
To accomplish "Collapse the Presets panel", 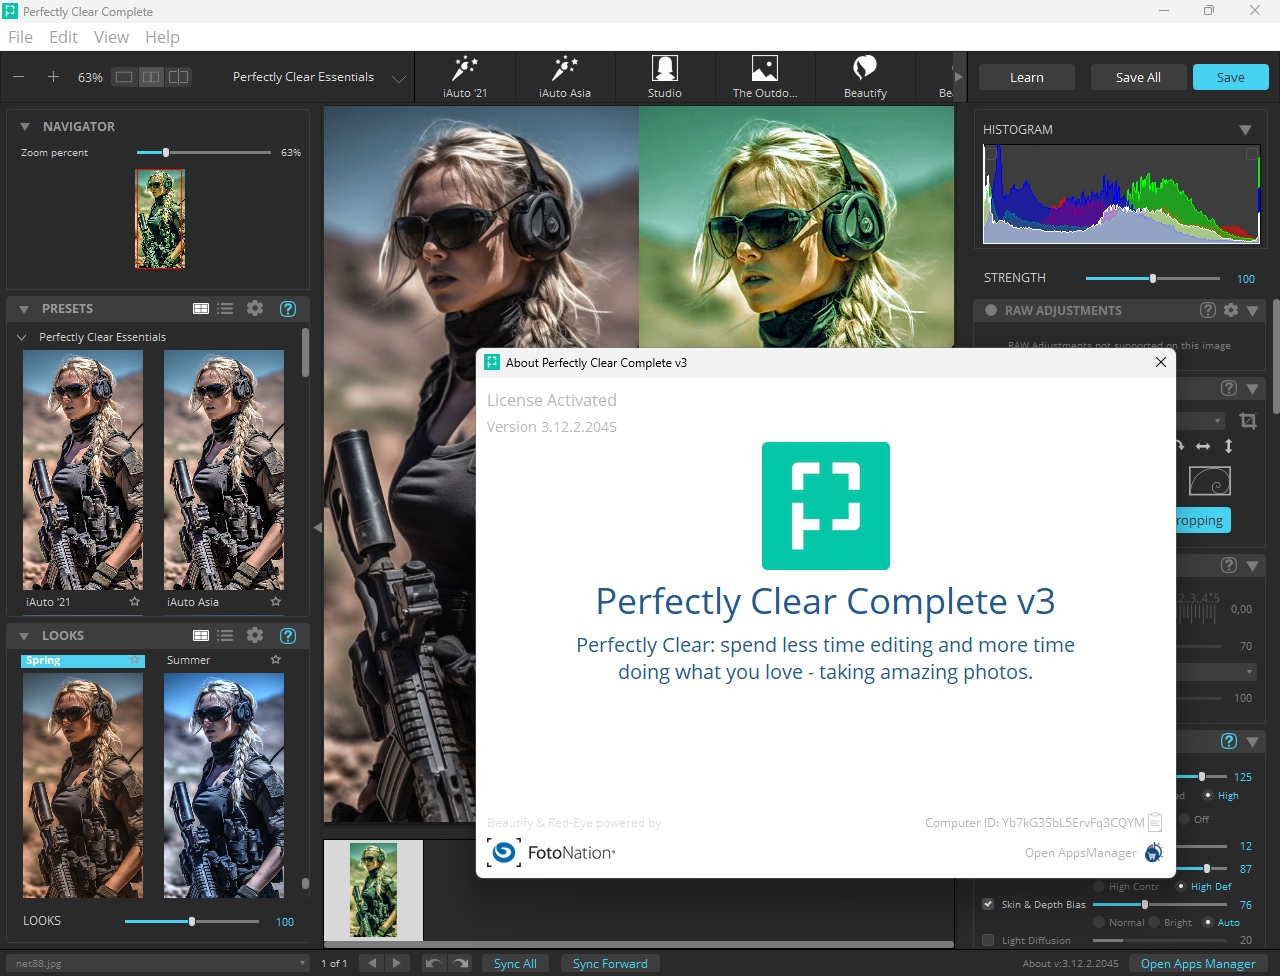I will pyautogui.click(x=25, y=309).
